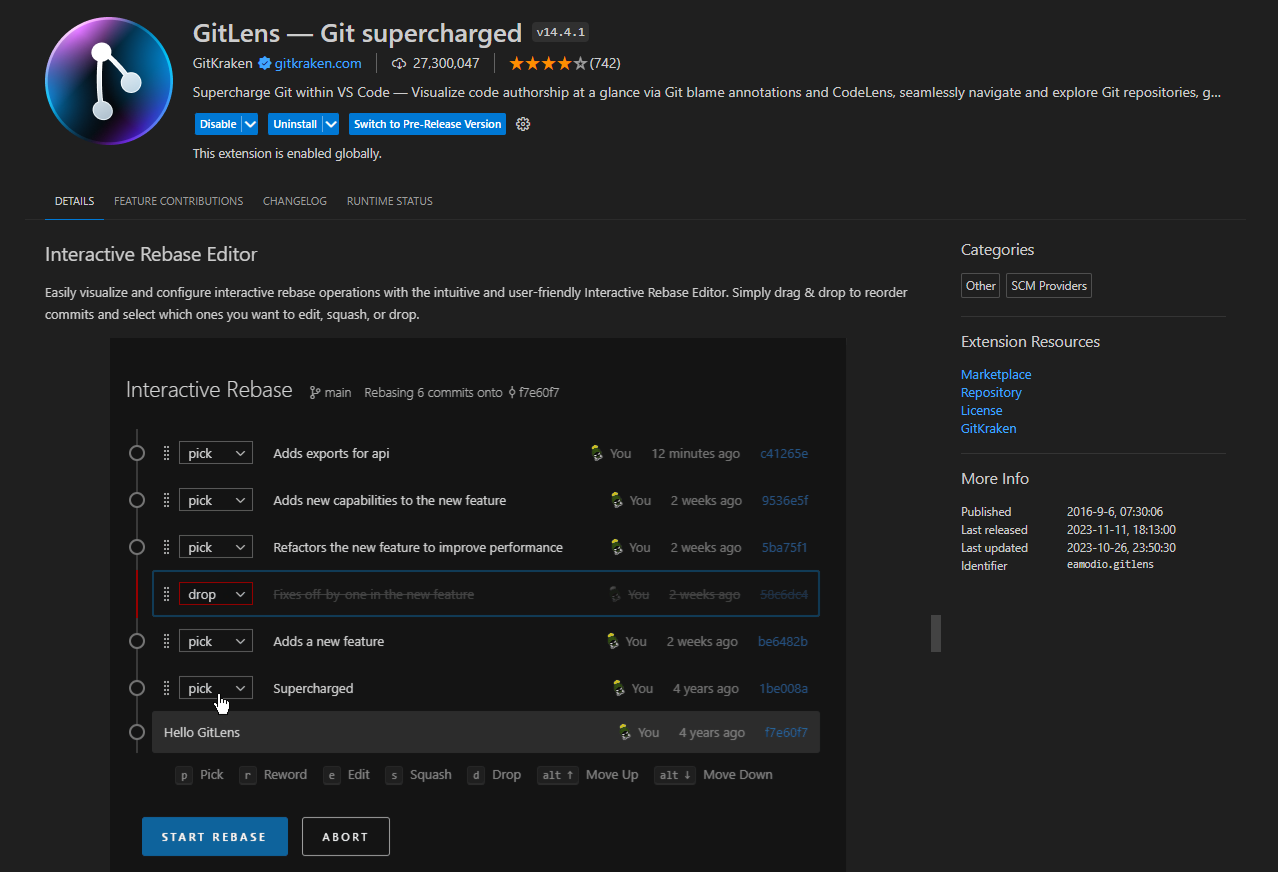This screenshot has height=872, width=1278.
Task: Click the author avatar on 'Refactors the new feature' row
Action: click(617, 547)
